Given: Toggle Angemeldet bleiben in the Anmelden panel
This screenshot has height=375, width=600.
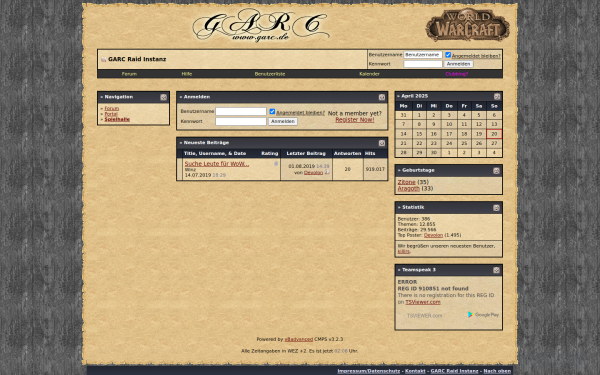Looking at the screenshot, I should click(272, 111).
